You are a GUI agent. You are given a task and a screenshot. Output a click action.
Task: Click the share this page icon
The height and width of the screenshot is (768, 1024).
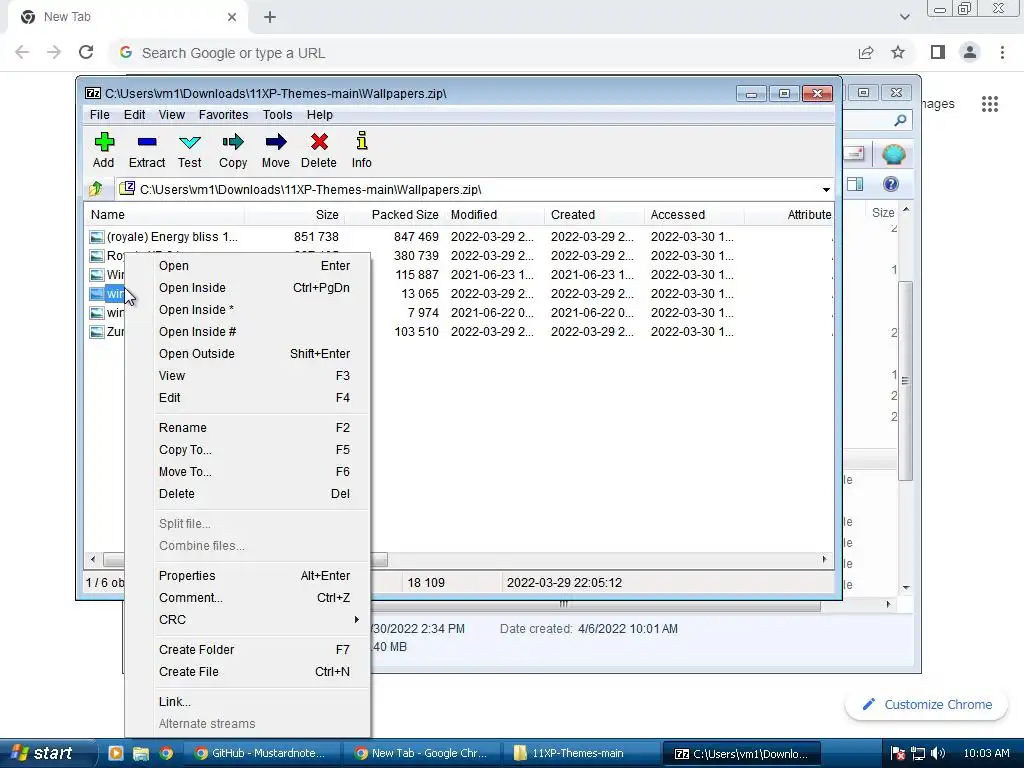[866, 53]
